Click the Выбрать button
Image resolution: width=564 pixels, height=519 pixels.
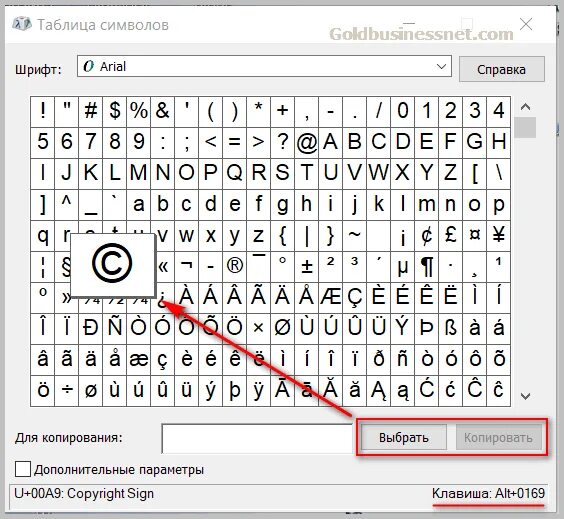click(404, 437)
